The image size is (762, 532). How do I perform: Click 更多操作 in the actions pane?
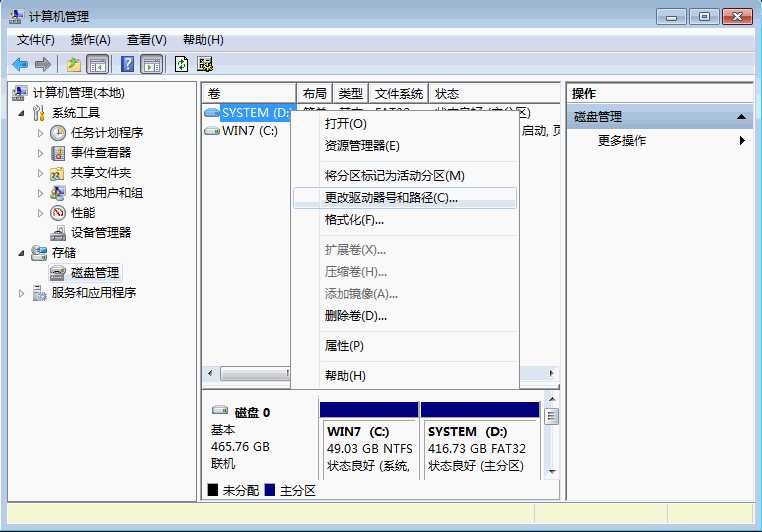(x=622, y=141)
